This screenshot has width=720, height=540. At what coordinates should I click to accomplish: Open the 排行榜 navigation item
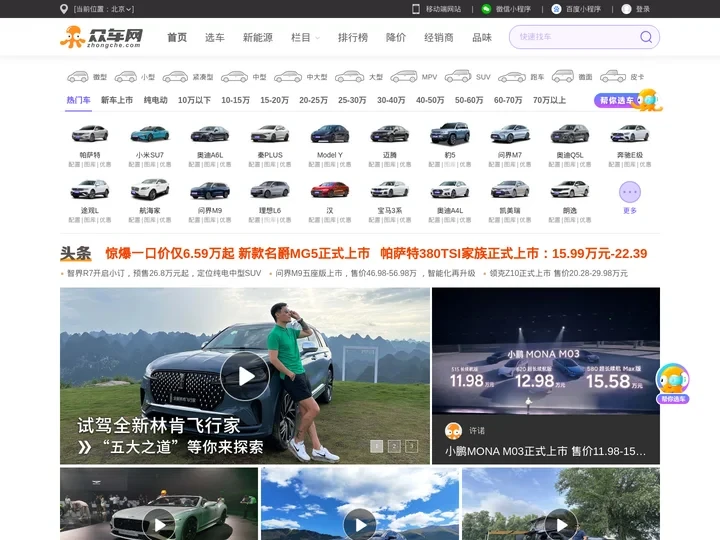(353, 37)
